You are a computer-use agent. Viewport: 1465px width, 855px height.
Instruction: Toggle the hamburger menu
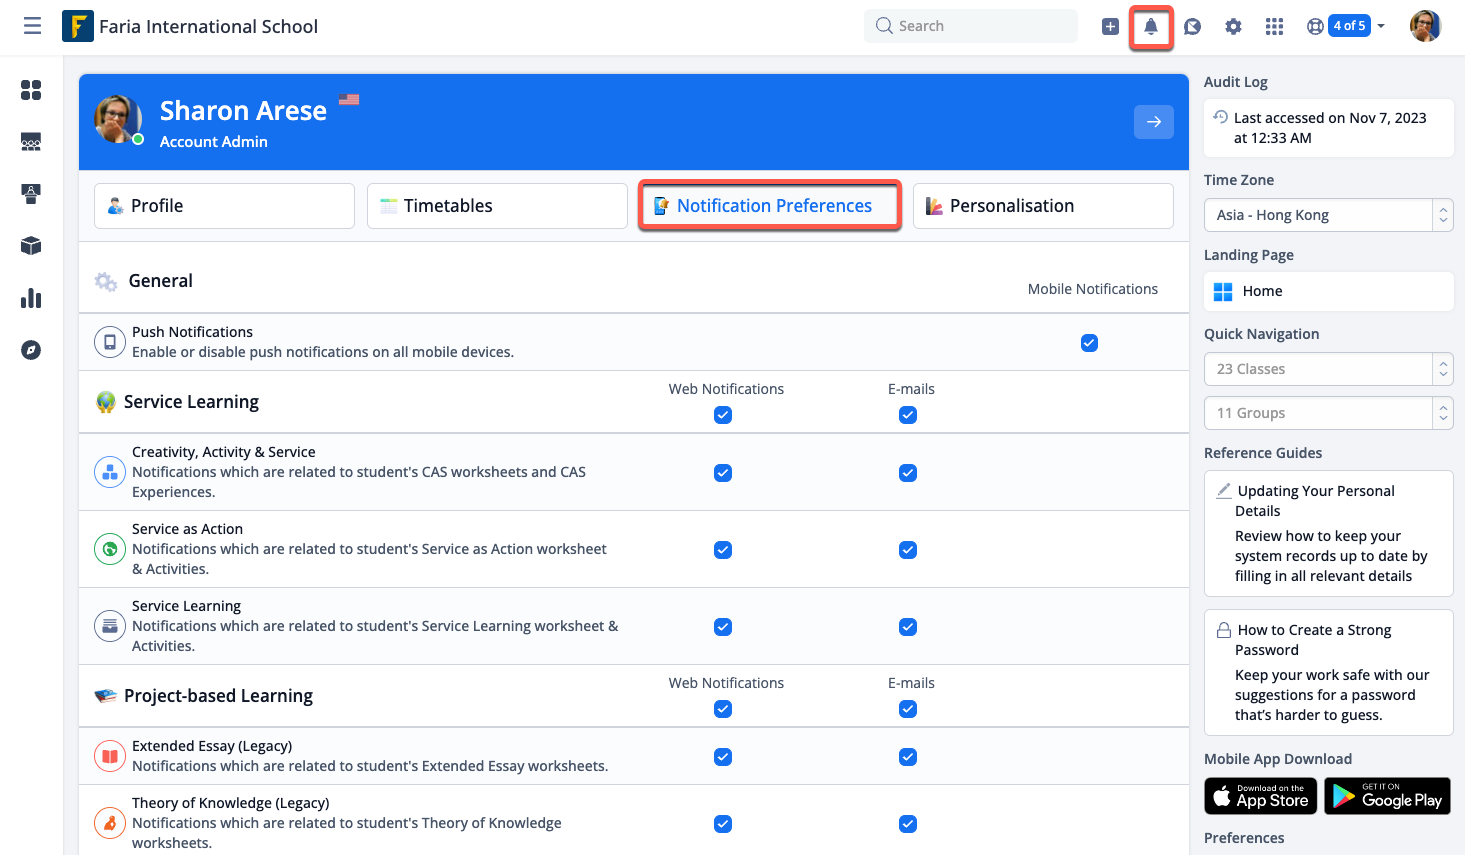coord(32,26)
